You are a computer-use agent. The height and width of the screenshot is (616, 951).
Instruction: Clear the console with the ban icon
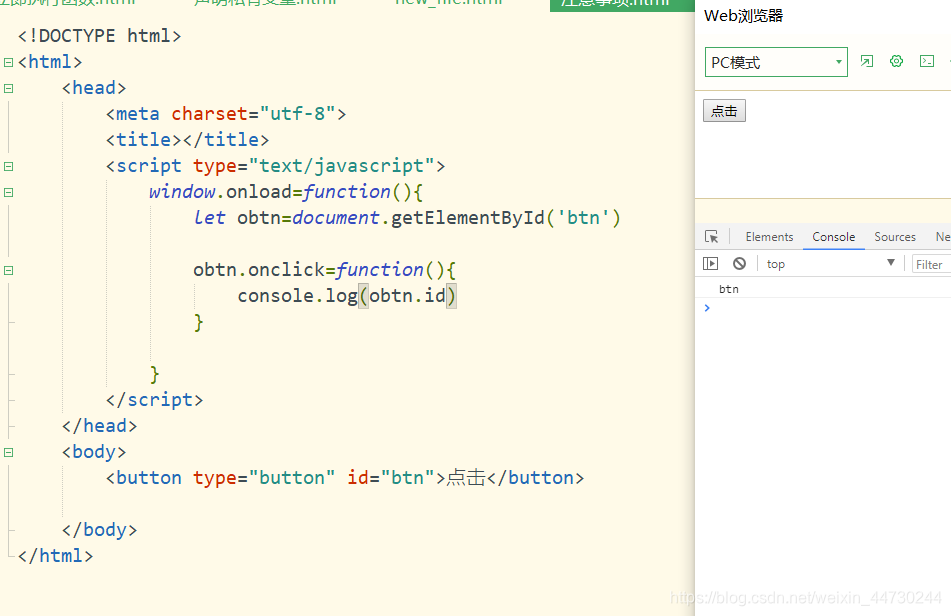(x=739, y=264)
